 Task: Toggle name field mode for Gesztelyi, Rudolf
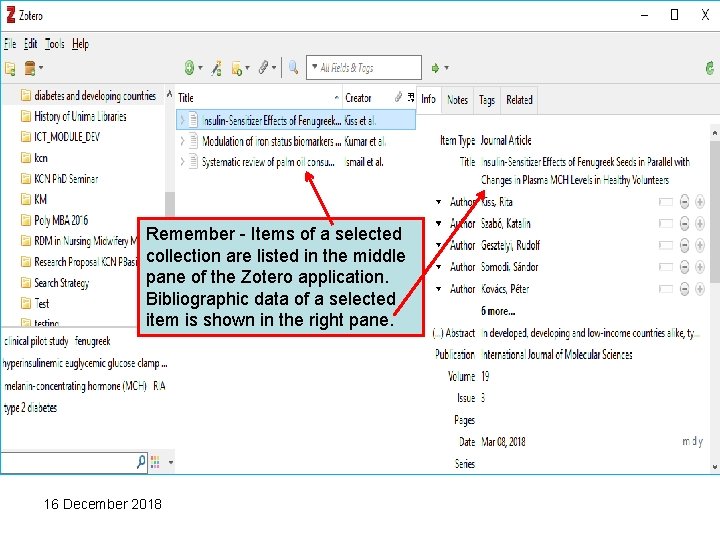tap(665, 245)
